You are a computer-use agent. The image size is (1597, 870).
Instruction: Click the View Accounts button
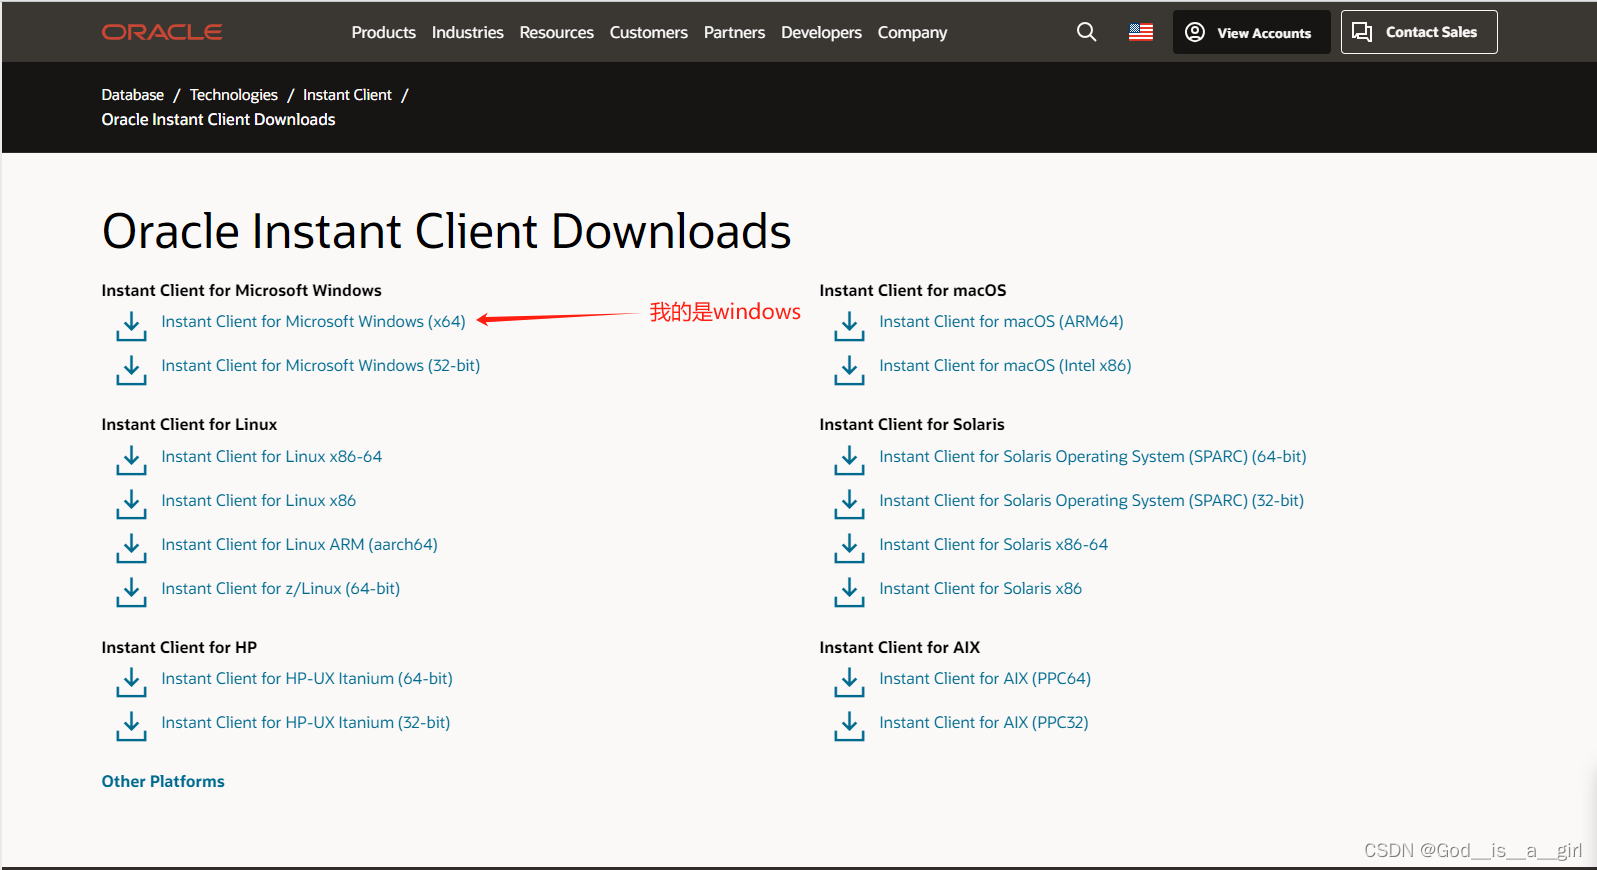tap(1251, 32)
